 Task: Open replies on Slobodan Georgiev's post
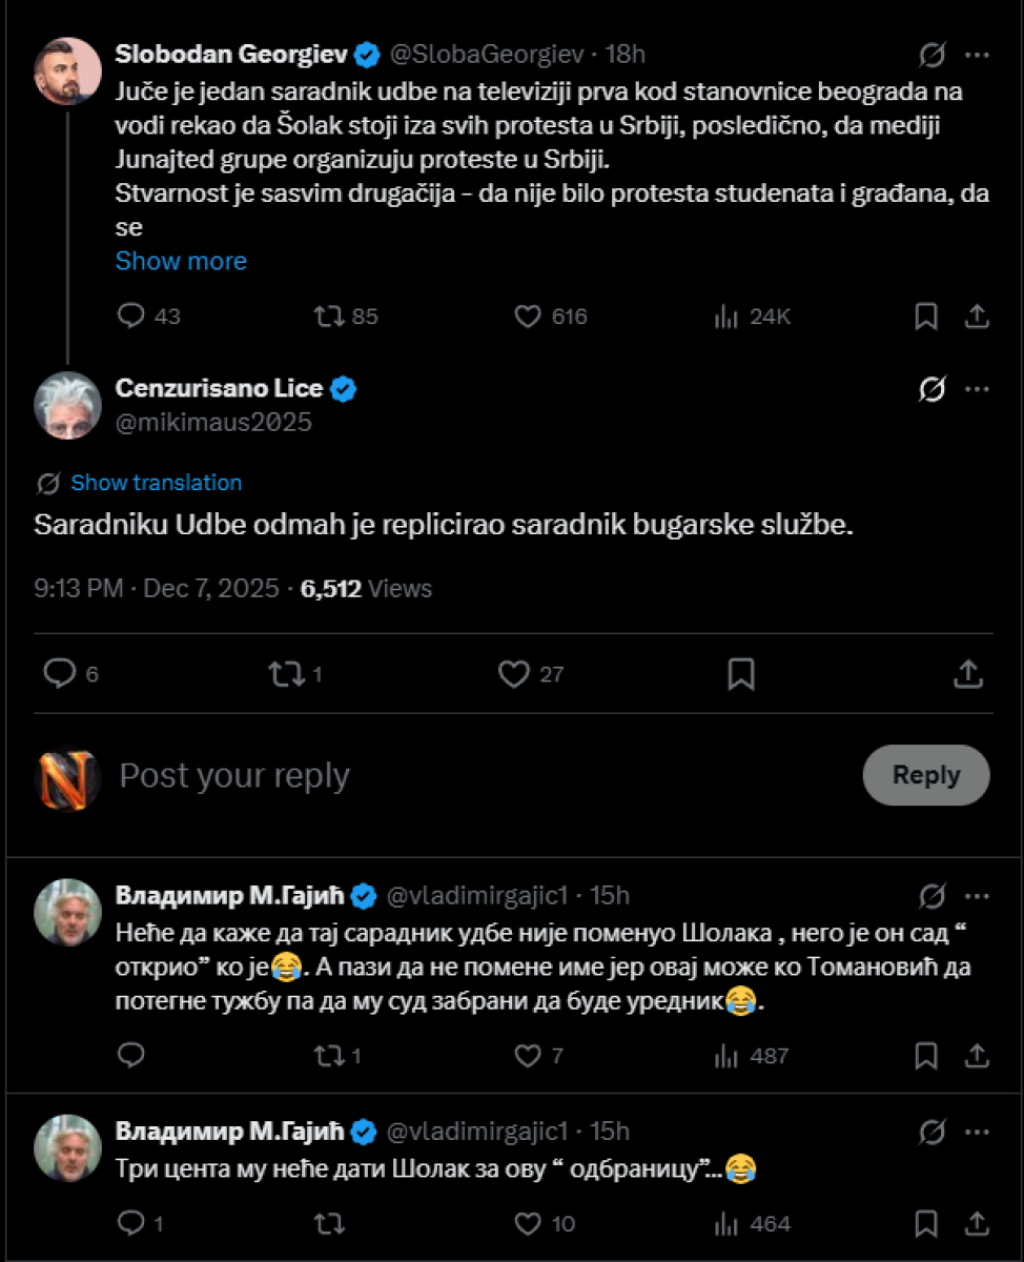[x=131, y=317]
